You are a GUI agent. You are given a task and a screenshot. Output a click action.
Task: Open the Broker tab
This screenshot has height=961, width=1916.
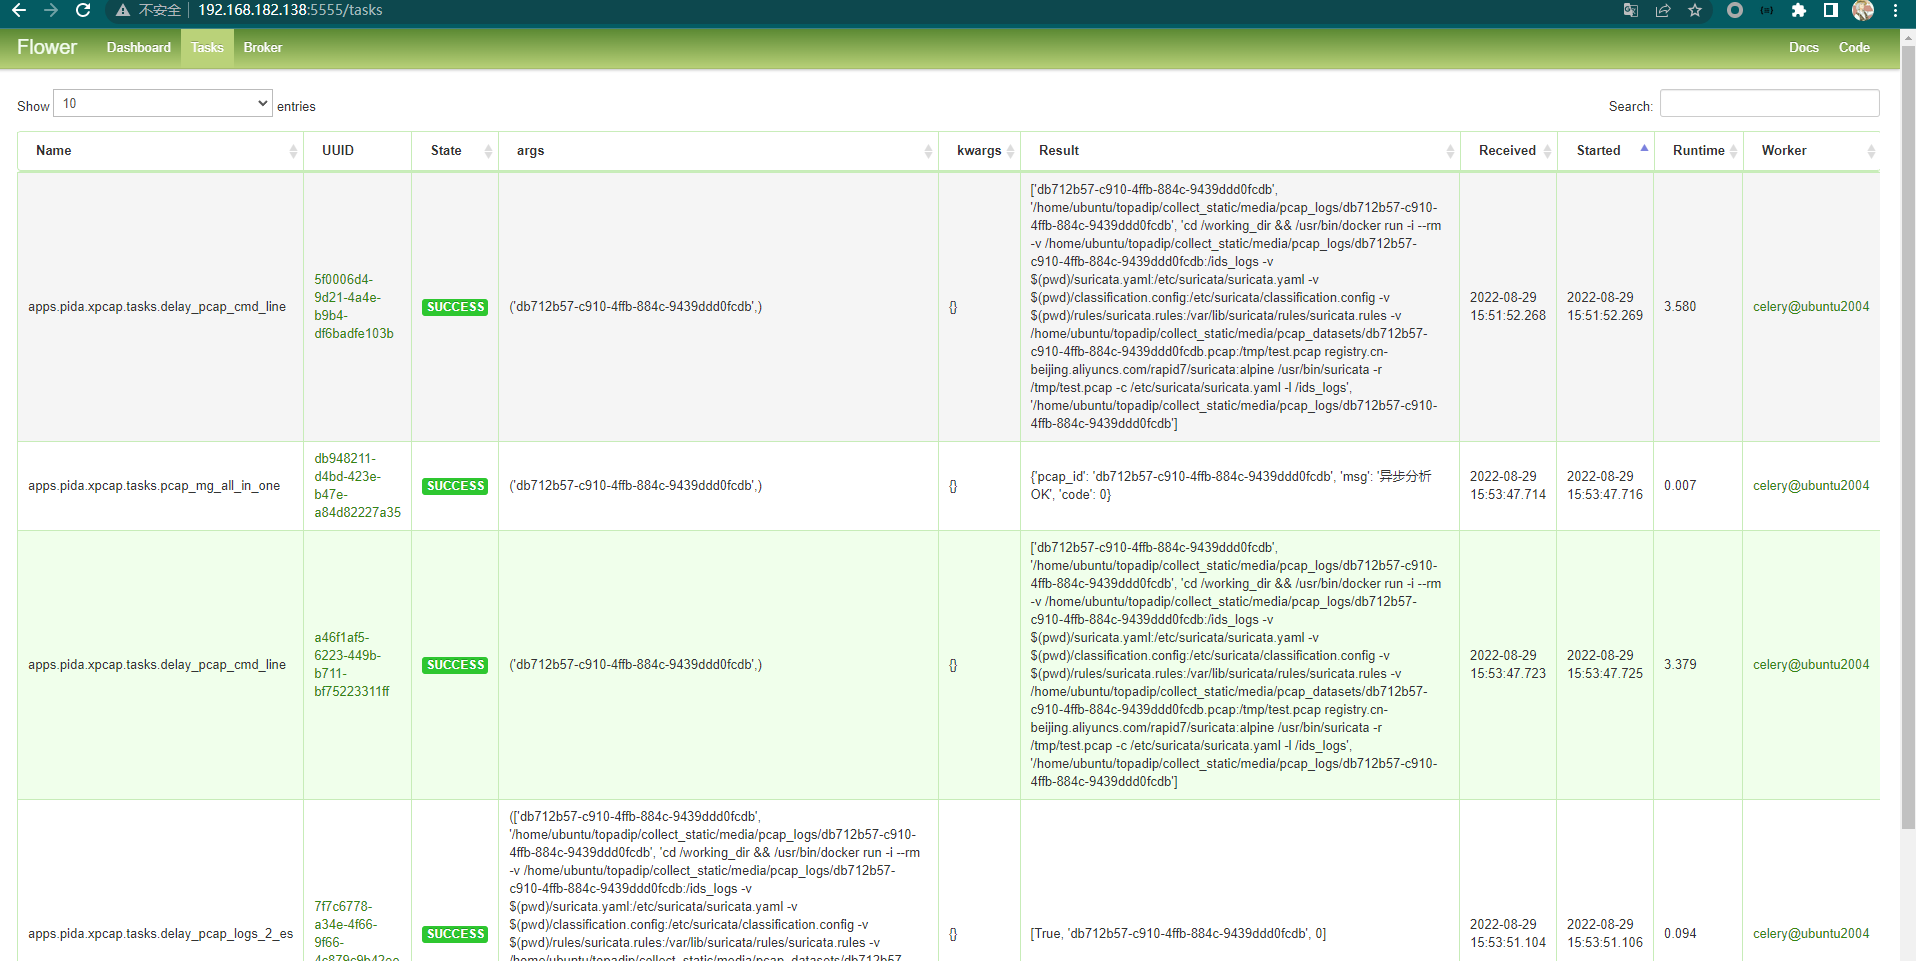click(262, 47)
